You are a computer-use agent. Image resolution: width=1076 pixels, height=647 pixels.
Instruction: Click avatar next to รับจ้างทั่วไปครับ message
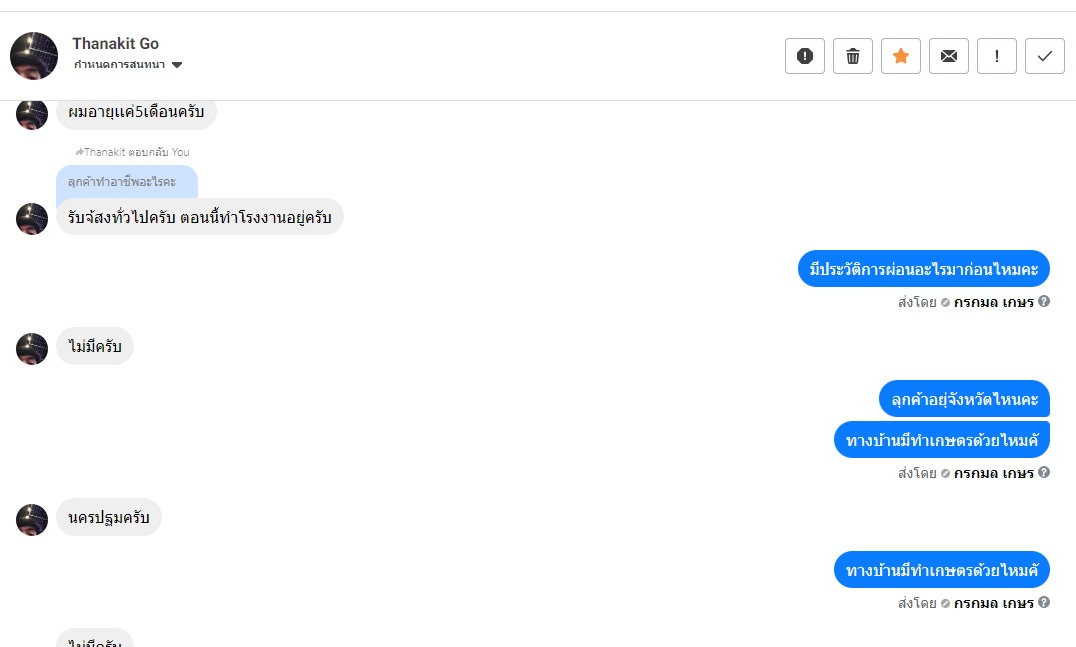[x=32, y=219]
